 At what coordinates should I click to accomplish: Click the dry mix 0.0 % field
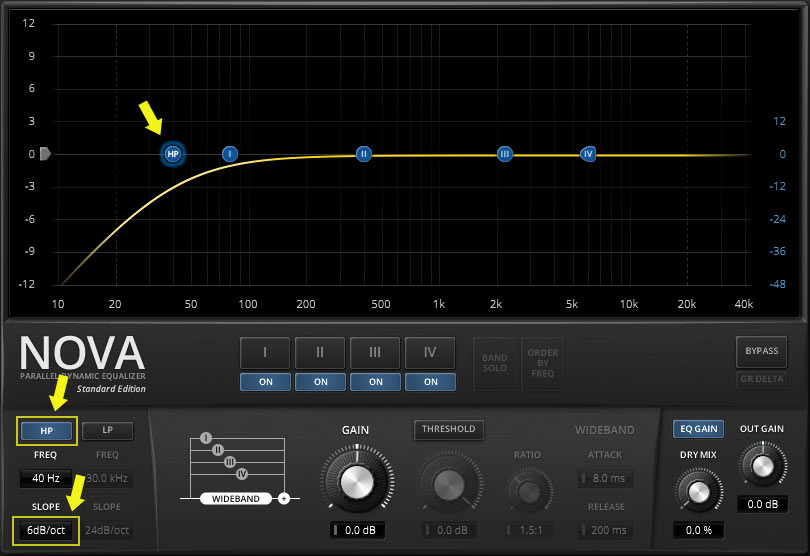[x=698, y=530]
